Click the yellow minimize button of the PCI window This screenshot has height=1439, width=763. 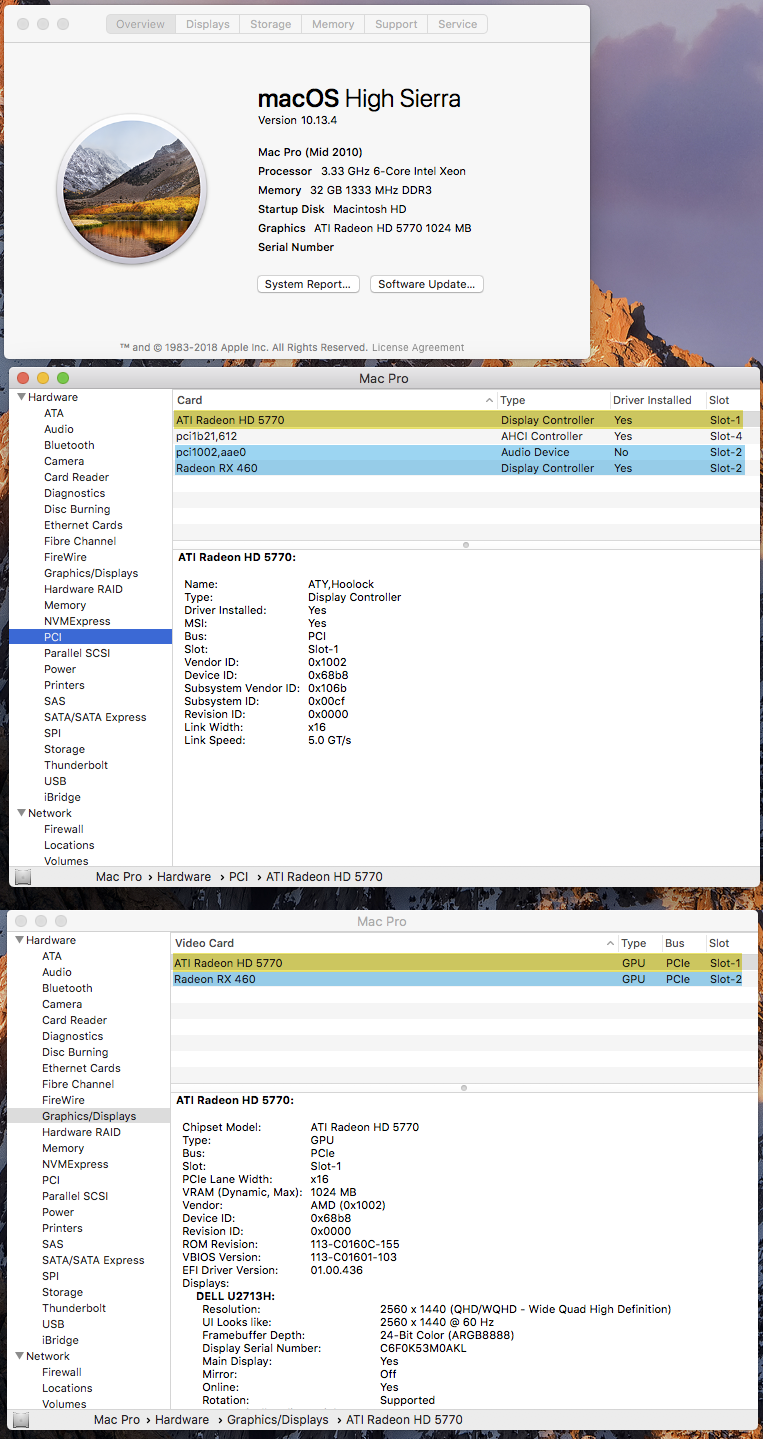(x=43, y=378)
